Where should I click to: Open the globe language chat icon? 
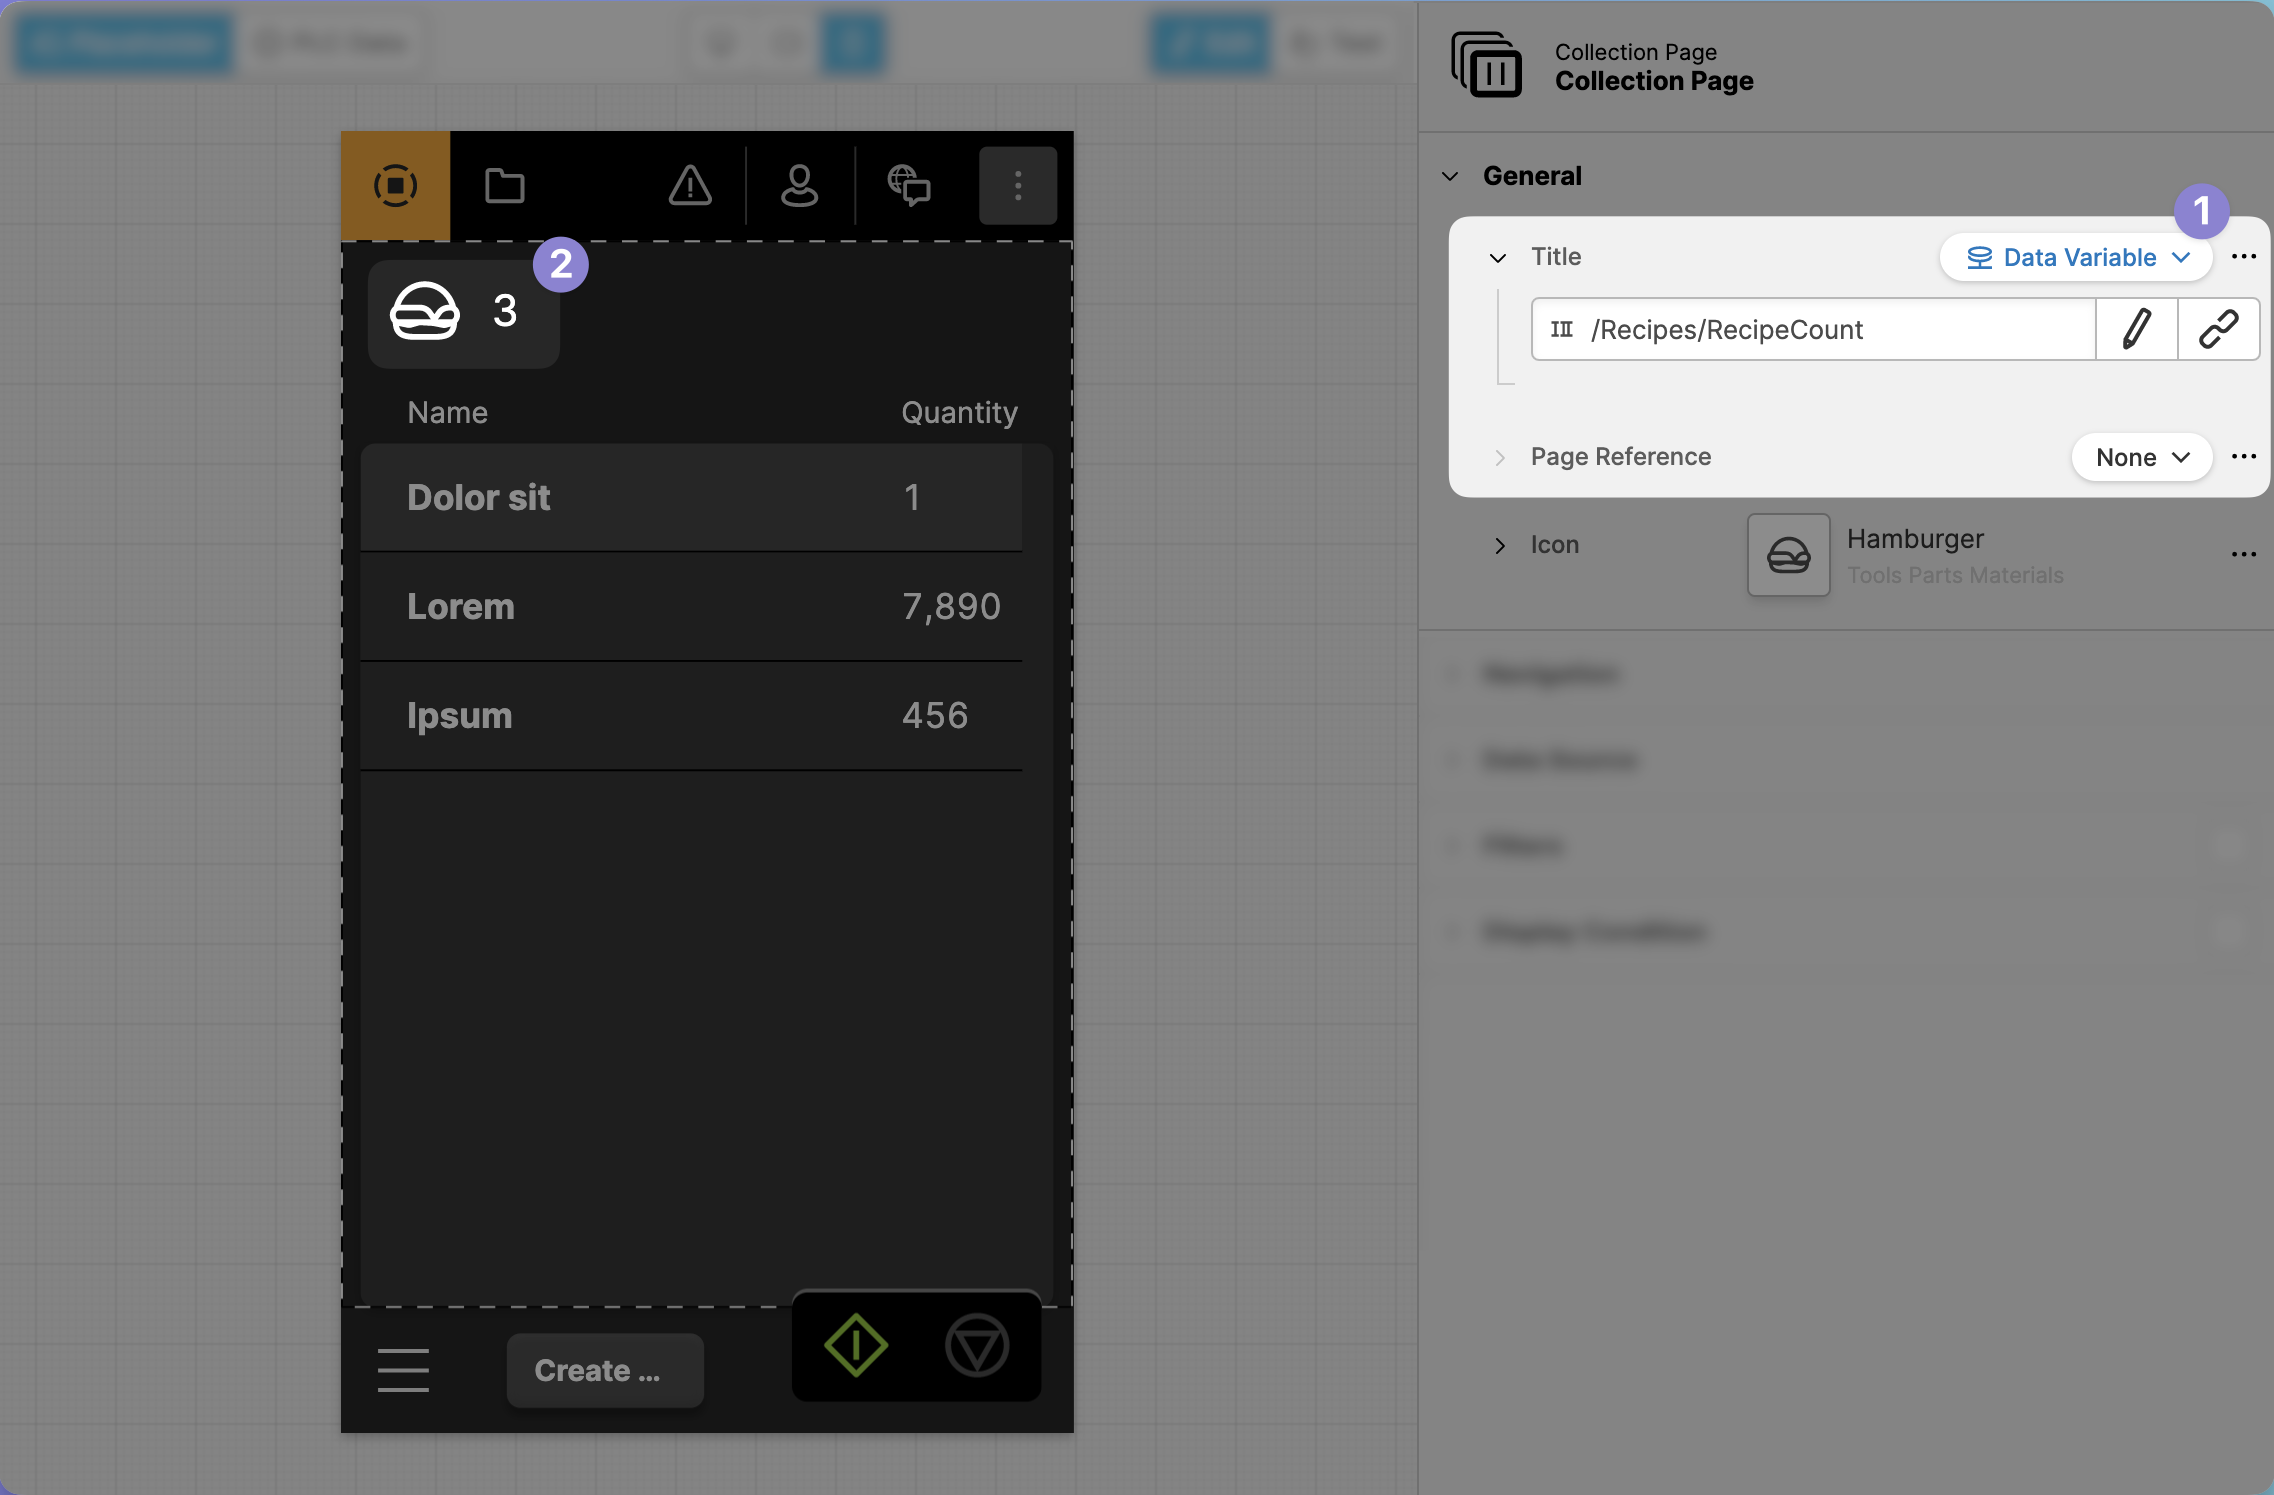908,186
